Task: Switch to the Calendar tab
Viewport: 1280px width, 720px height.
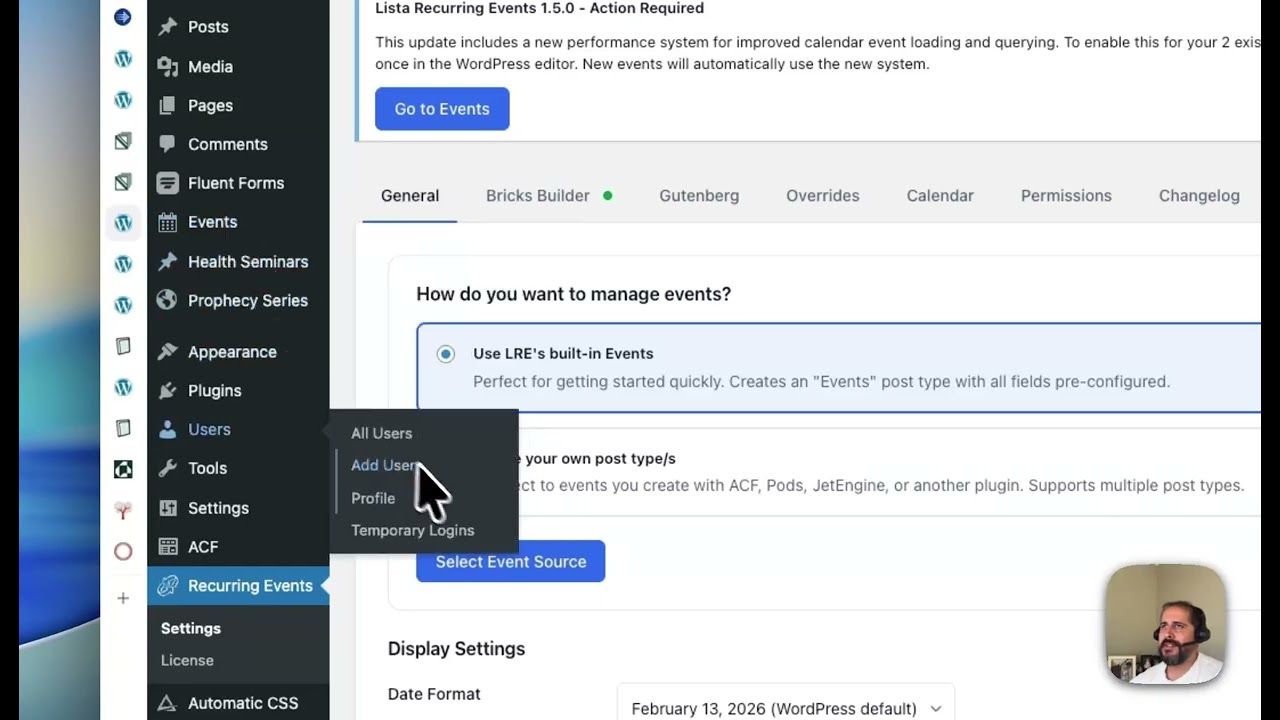Action: 940,196
